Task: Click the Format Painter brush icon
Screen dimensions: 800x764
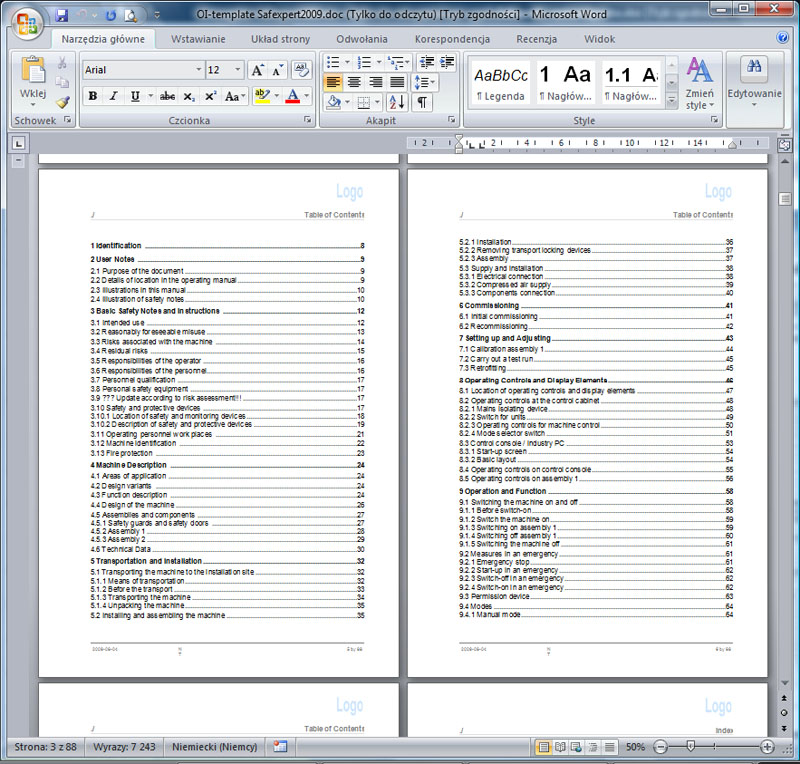Action: 62,102
